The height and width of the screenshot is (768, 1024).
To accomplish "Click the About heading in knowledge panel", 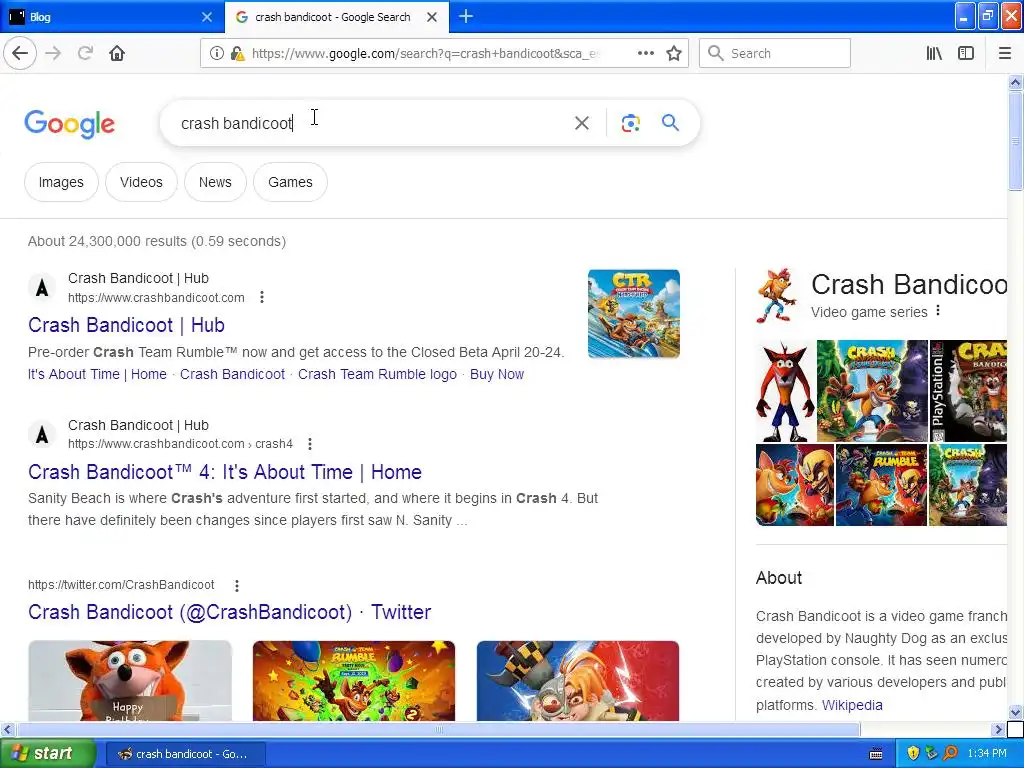I will pos(779,577).
